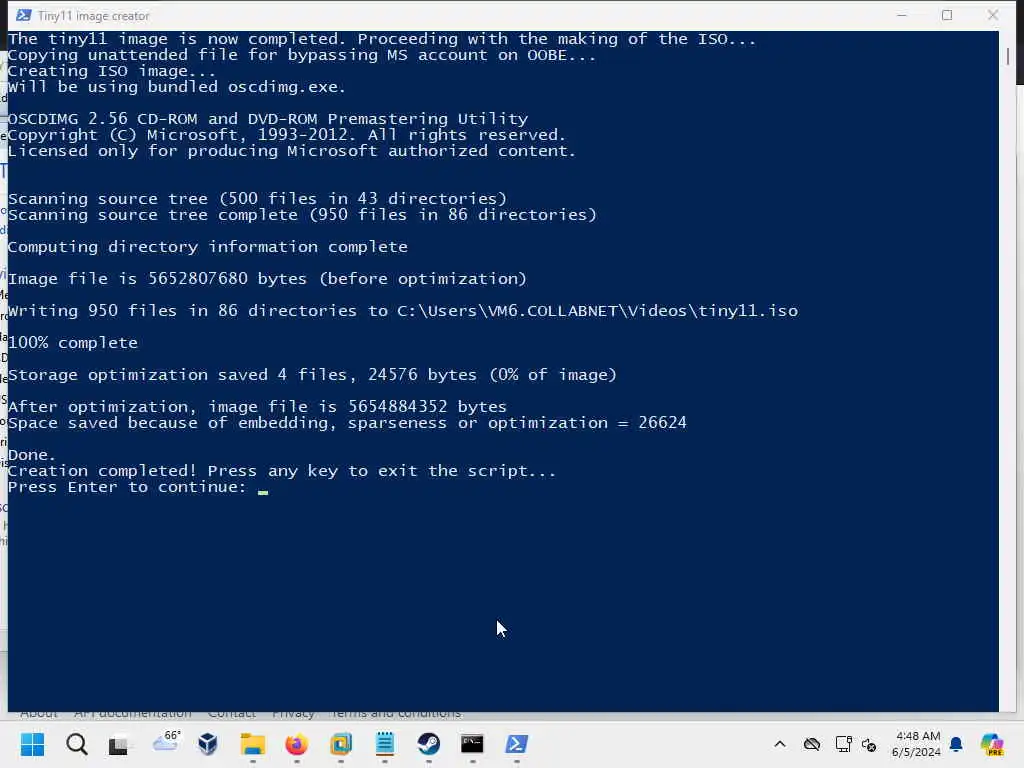Viewport: 1024px width, 768px height.
Task: Open the notification bell
Action: (956, 744)
